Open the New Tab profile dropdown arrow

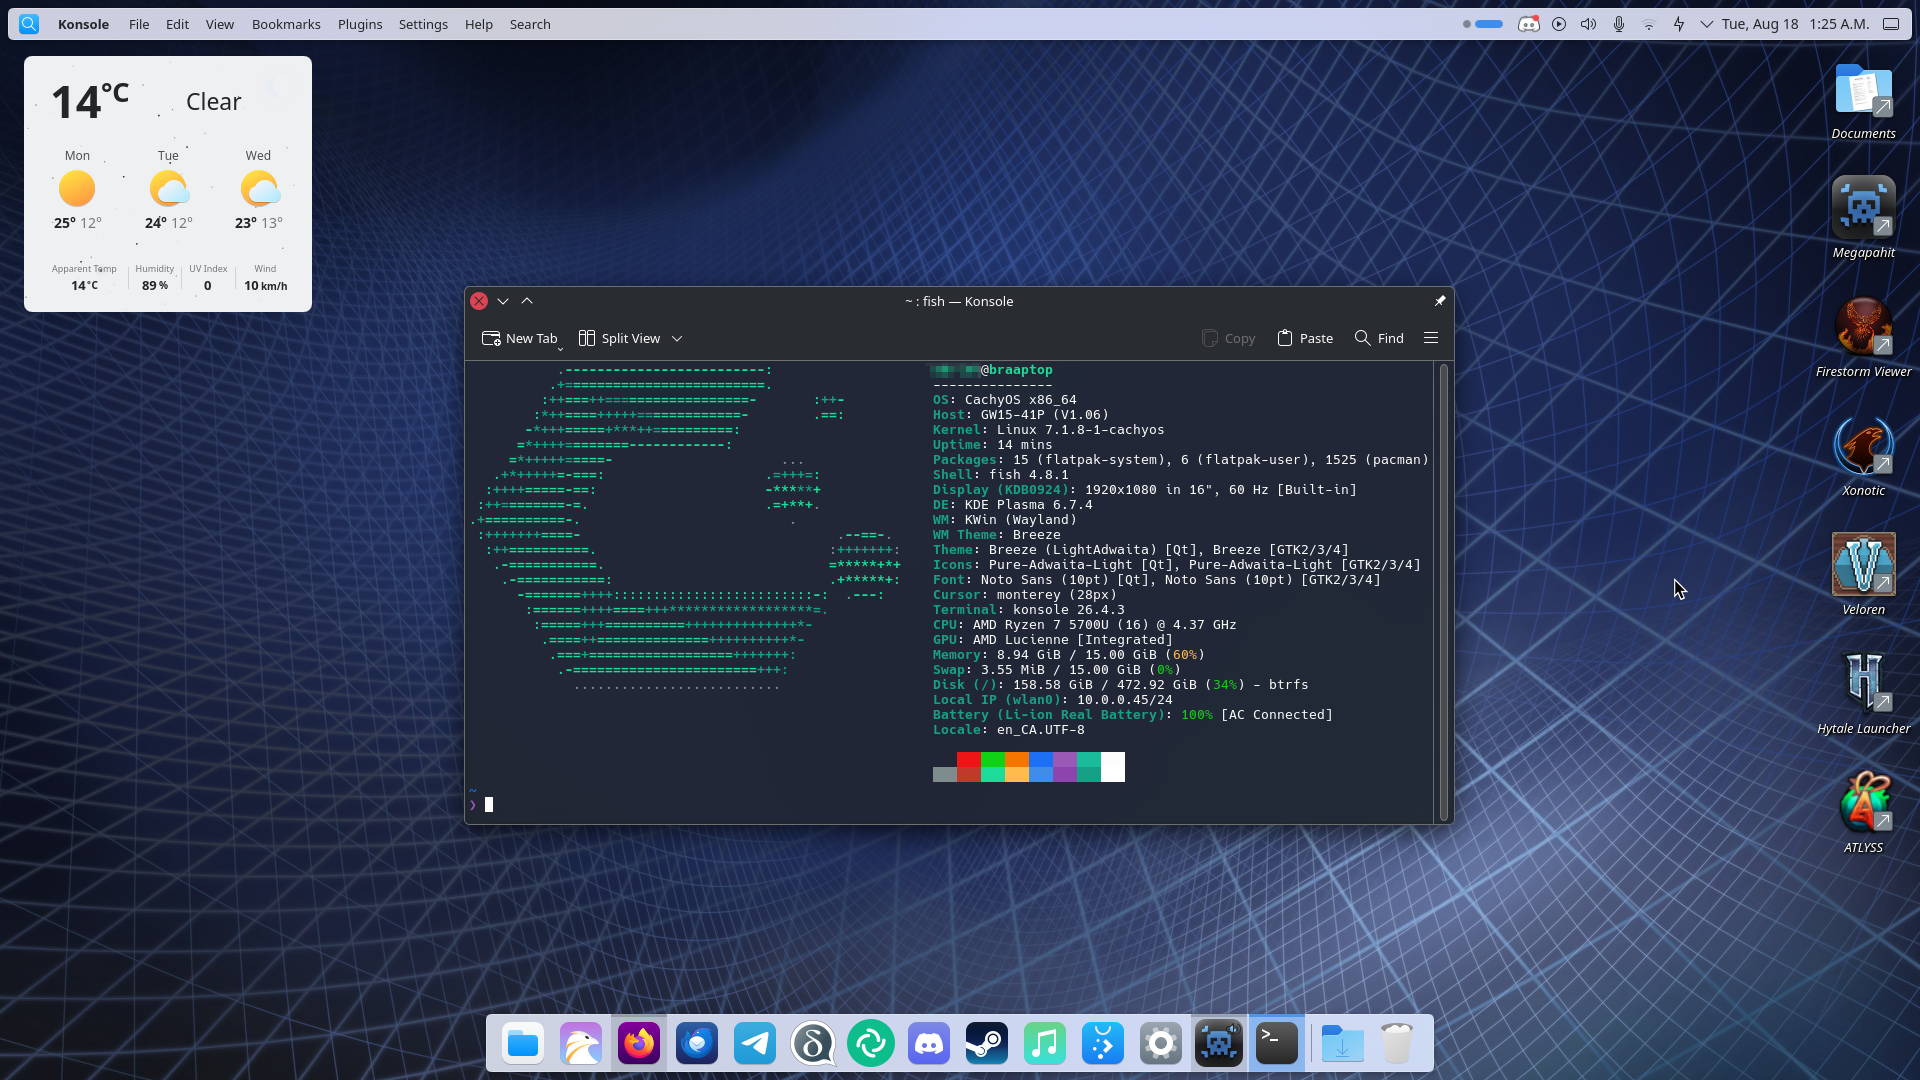point(560,348)
